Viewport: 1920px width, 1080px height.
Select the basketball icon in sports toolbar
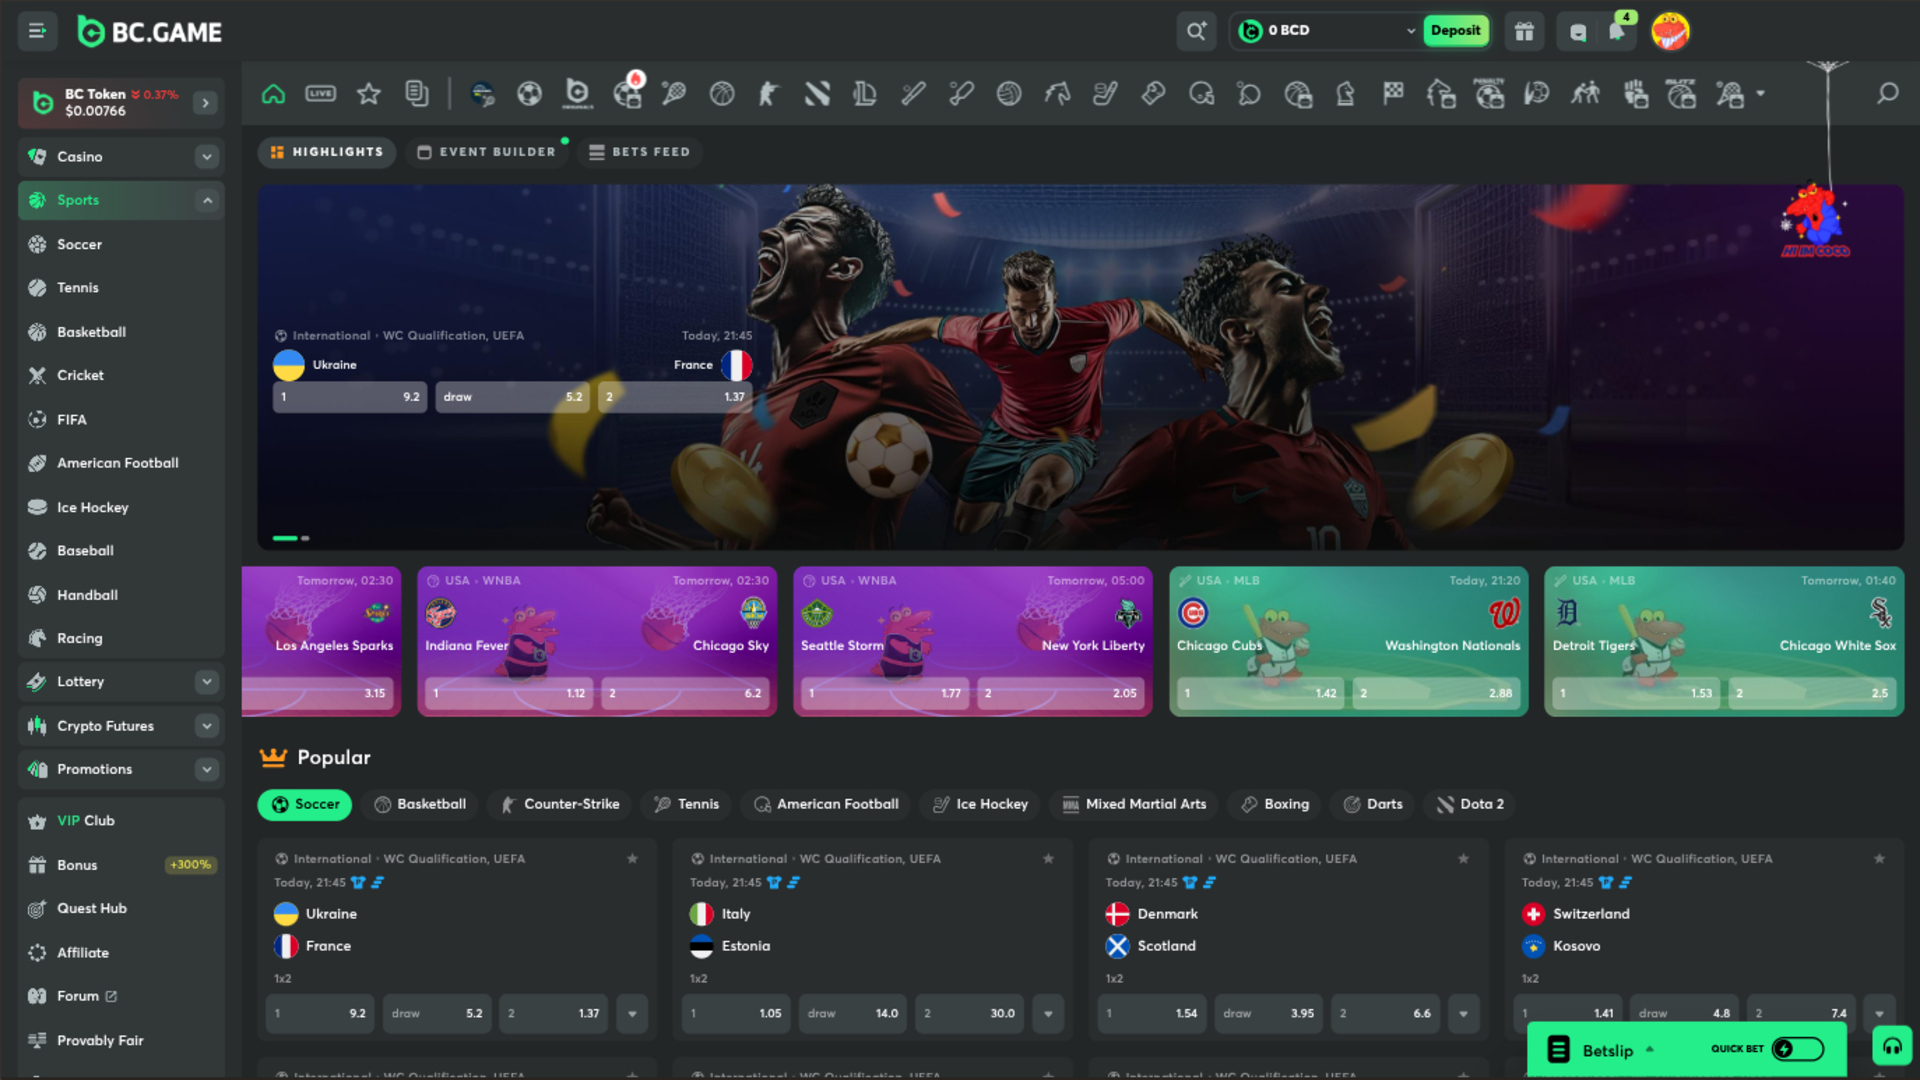tap(722, 94)
